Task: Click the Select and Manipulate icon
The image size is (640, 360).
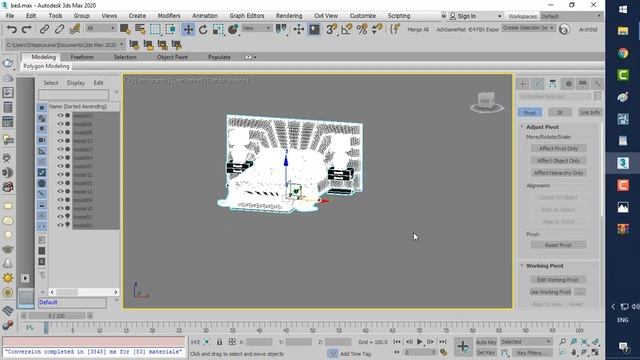Action: 299,29
